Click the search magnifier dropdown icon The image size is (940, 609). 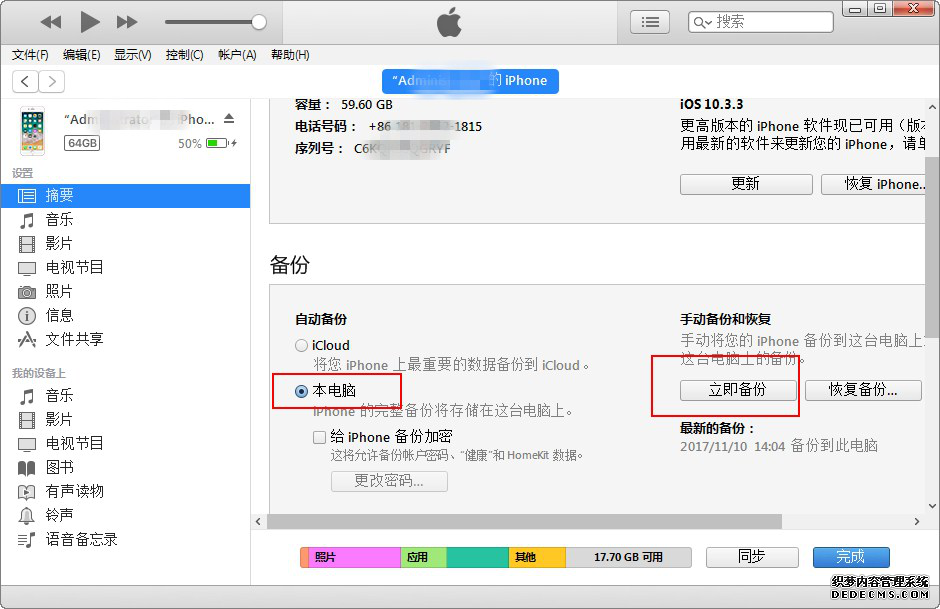(x=702, y=23)
